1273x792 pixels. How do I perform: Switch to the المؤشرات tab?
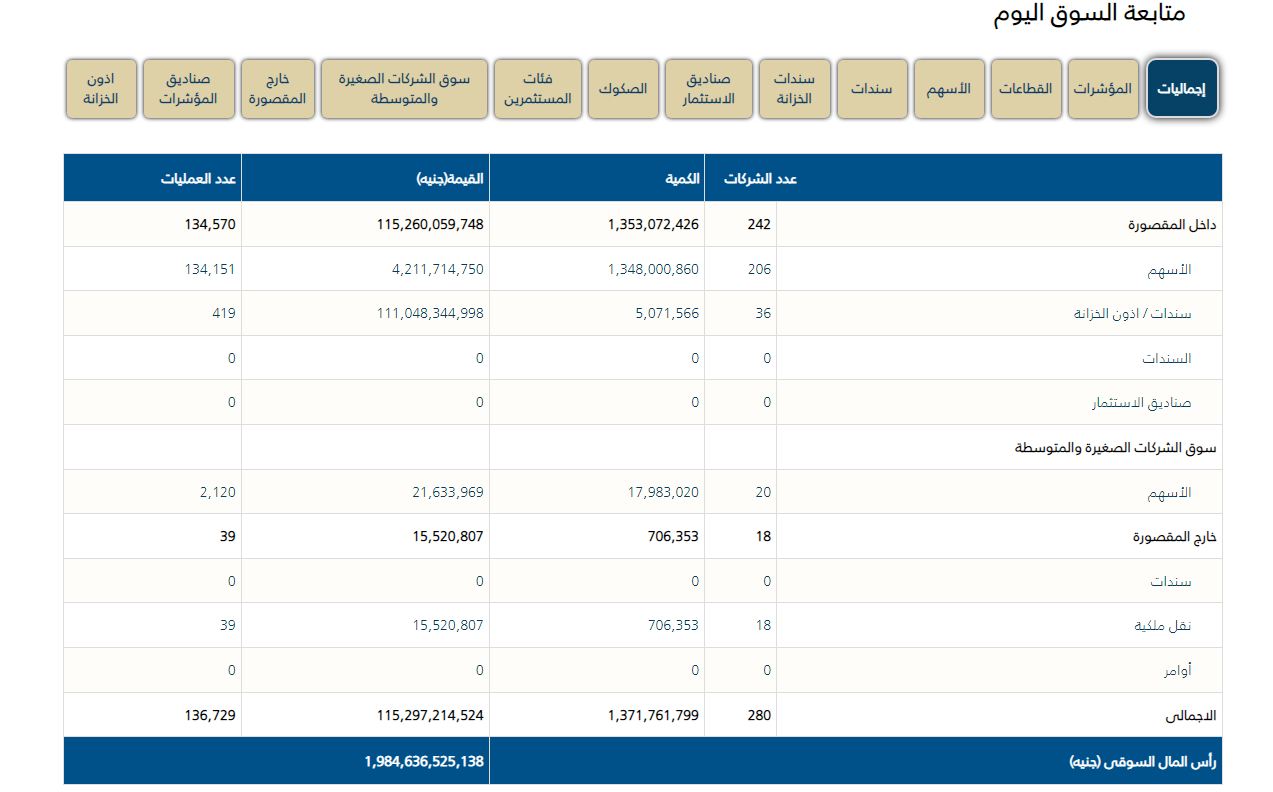coord(1102,89)
